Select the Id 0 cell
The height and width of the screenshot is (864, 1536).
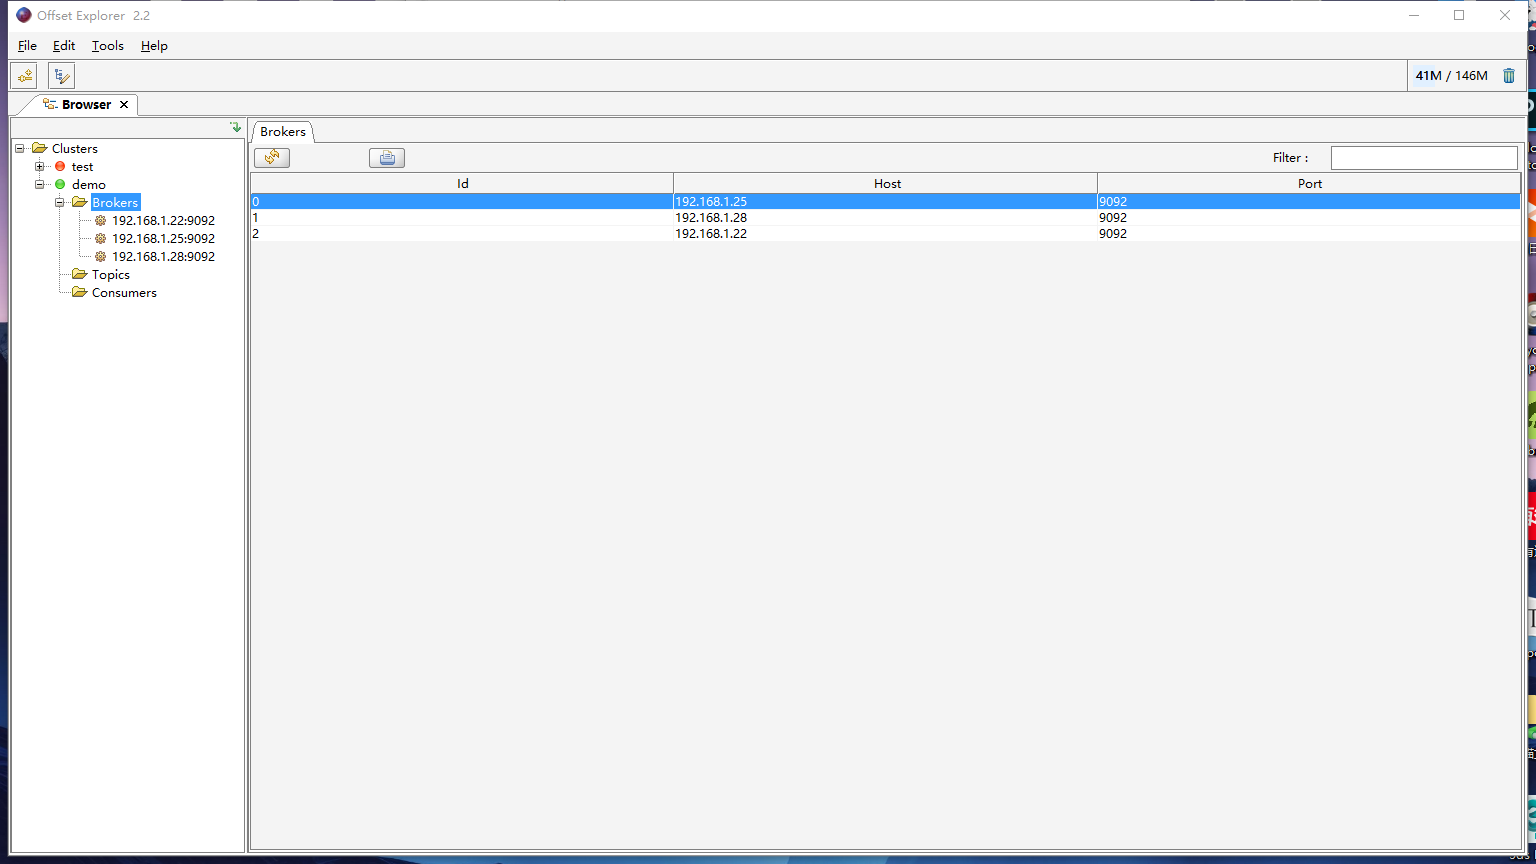point(462,202)
